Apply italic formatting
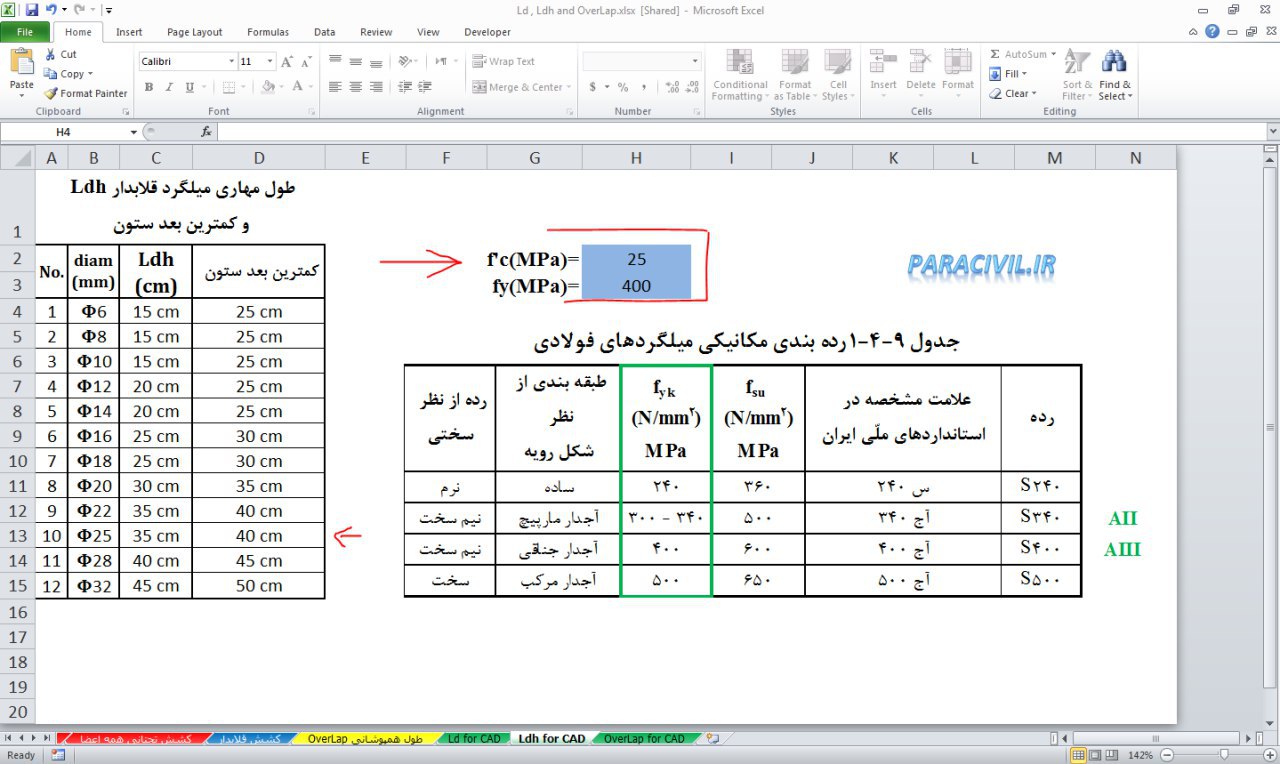Viewport: 1280px width, 764px height. [x=167, y=87]
